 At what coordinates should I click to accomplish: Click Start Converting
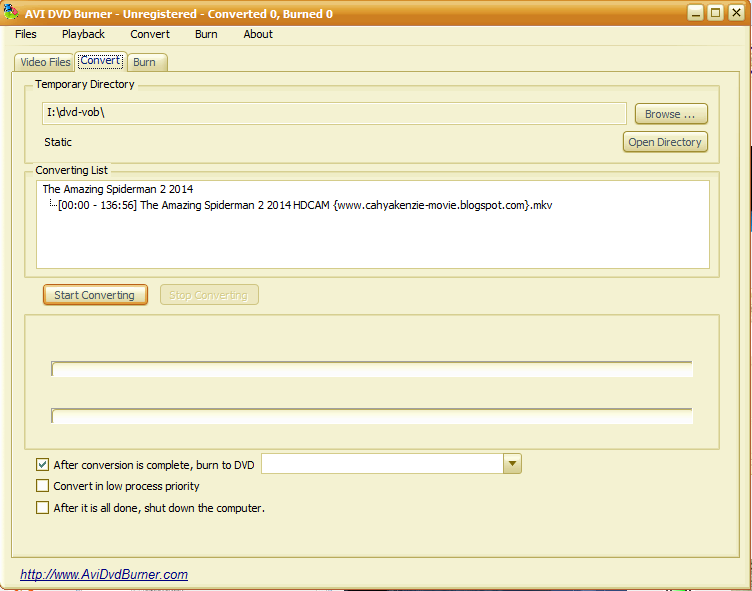[95, 295]
